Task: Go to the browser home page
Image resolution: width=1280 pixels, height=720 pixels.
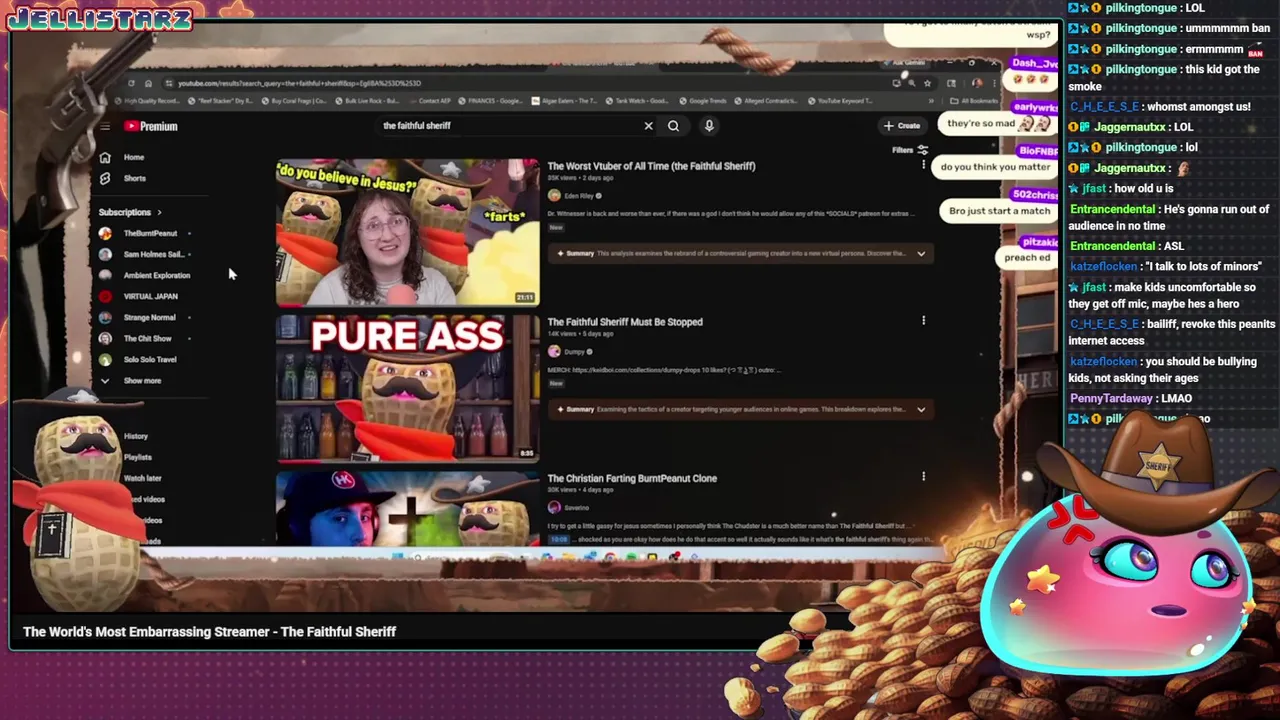Action: (x=148, y=83)
